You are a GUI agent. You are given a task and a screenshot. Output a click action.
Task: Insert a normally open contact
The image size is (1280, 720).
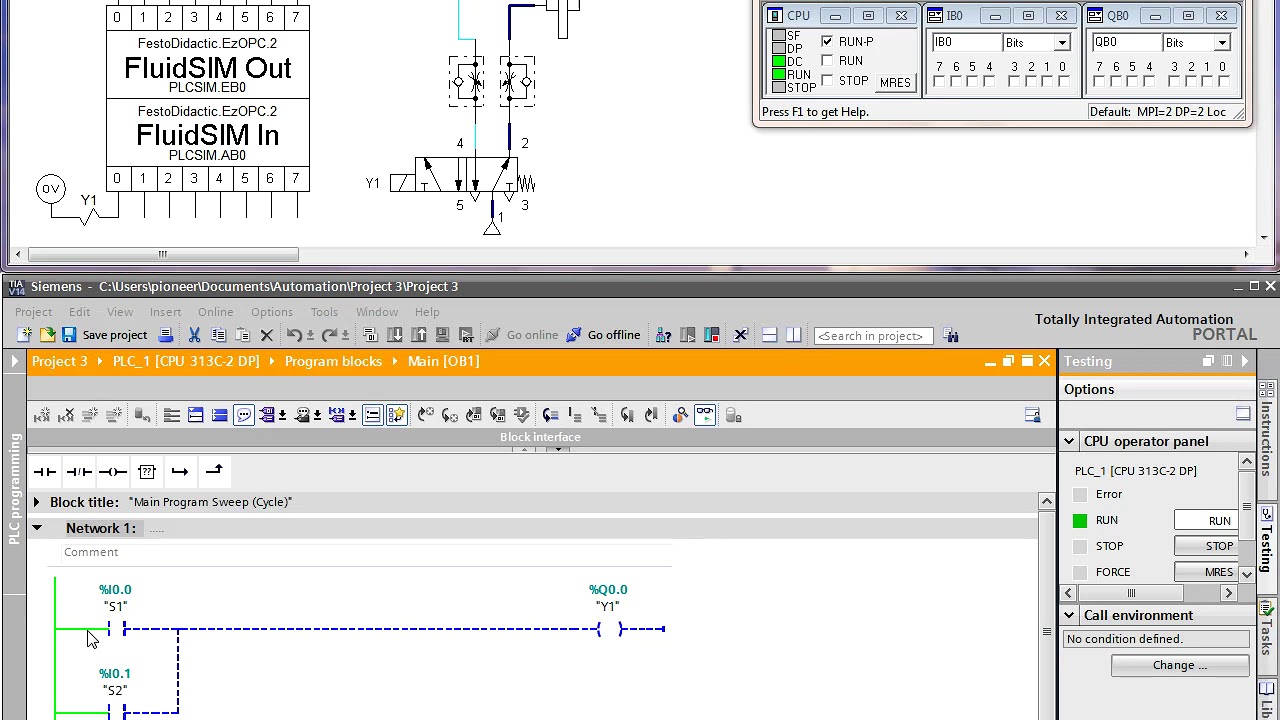[45, 472]
